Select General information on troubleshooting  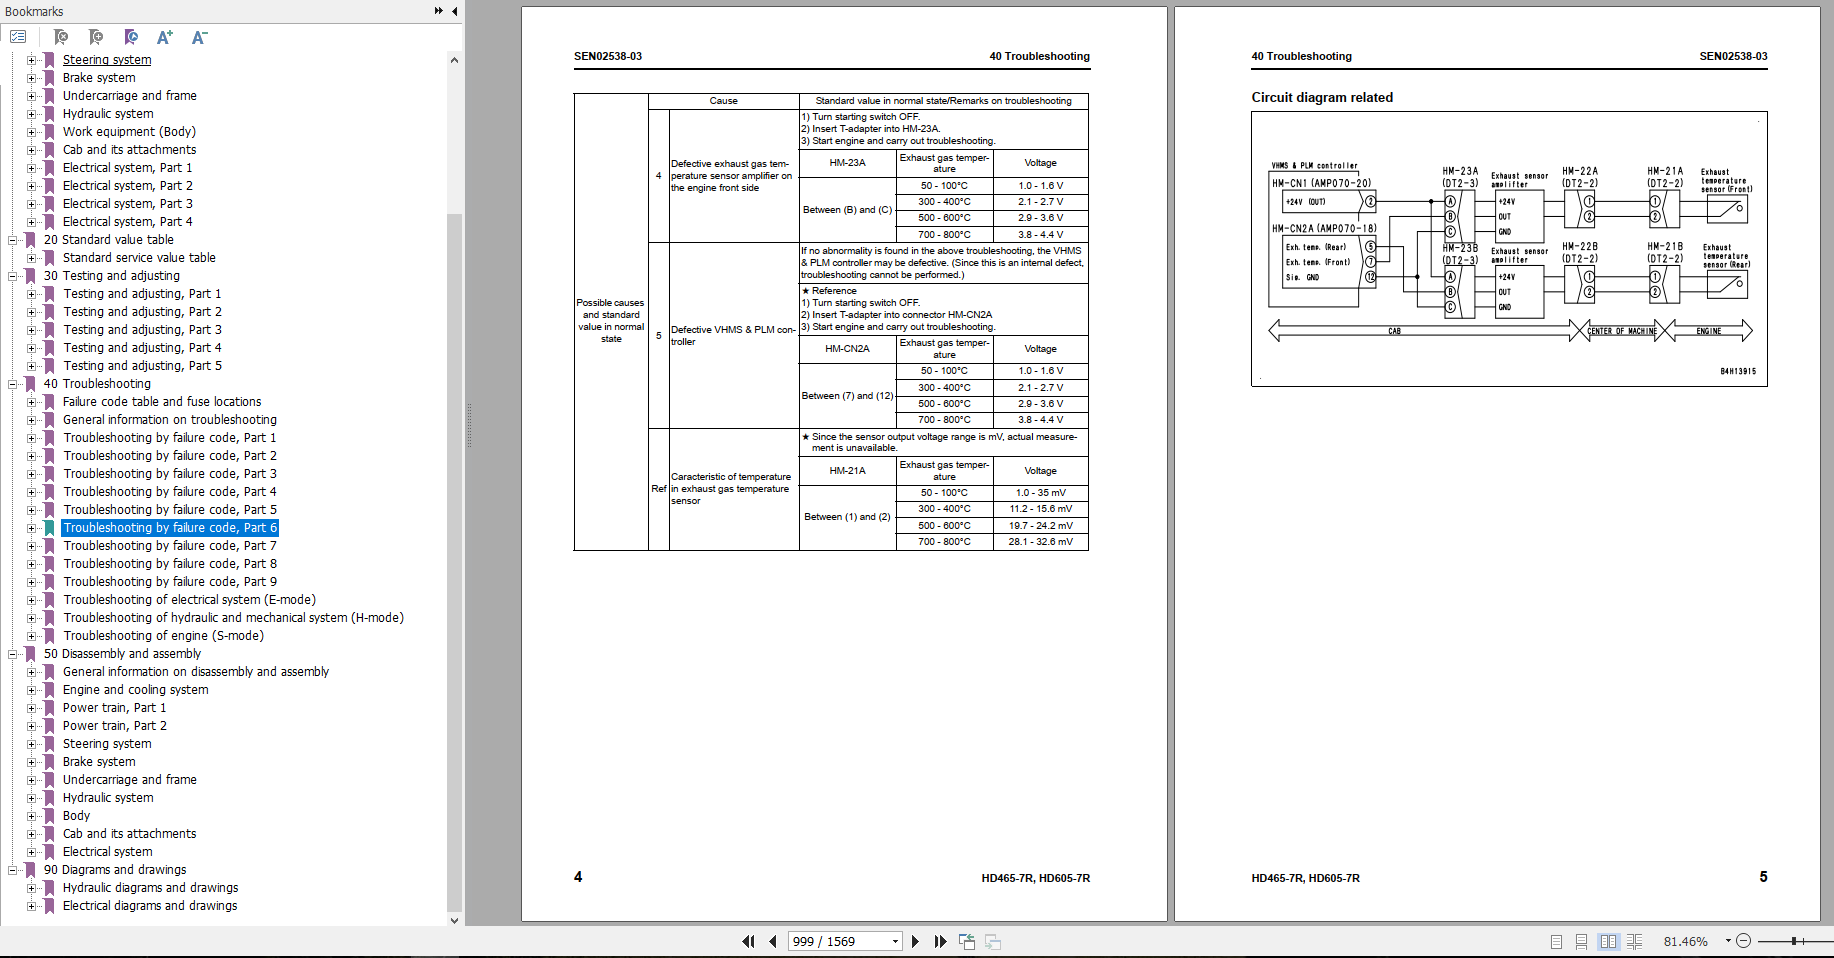point(170,420)
